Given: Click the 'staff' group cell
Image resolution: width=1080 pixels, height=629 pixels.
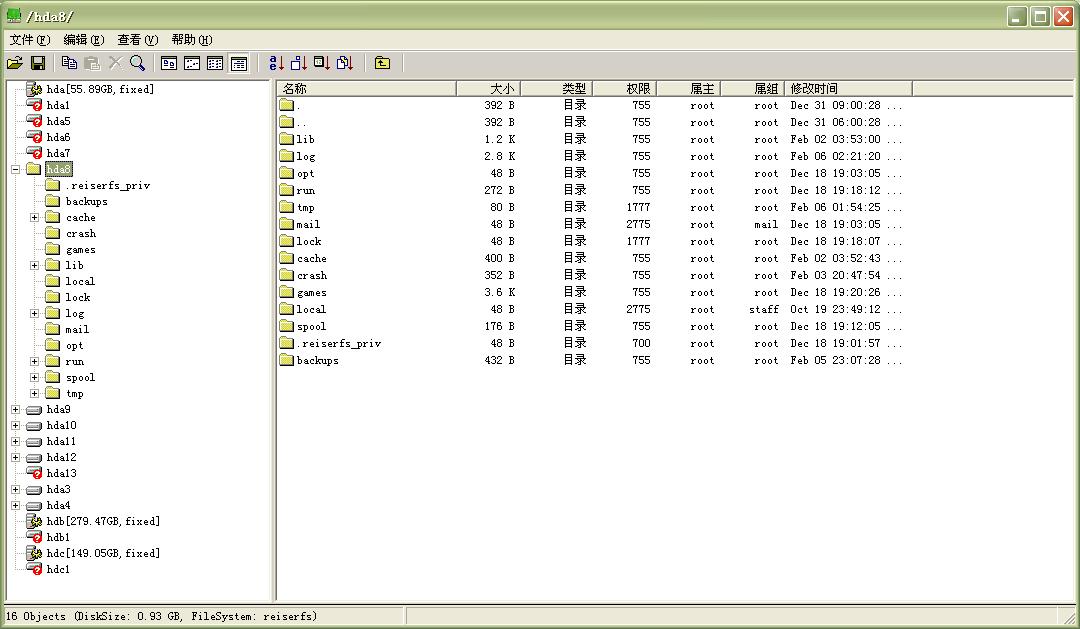Looking at the screenshot, I should [x=764, y=310].
